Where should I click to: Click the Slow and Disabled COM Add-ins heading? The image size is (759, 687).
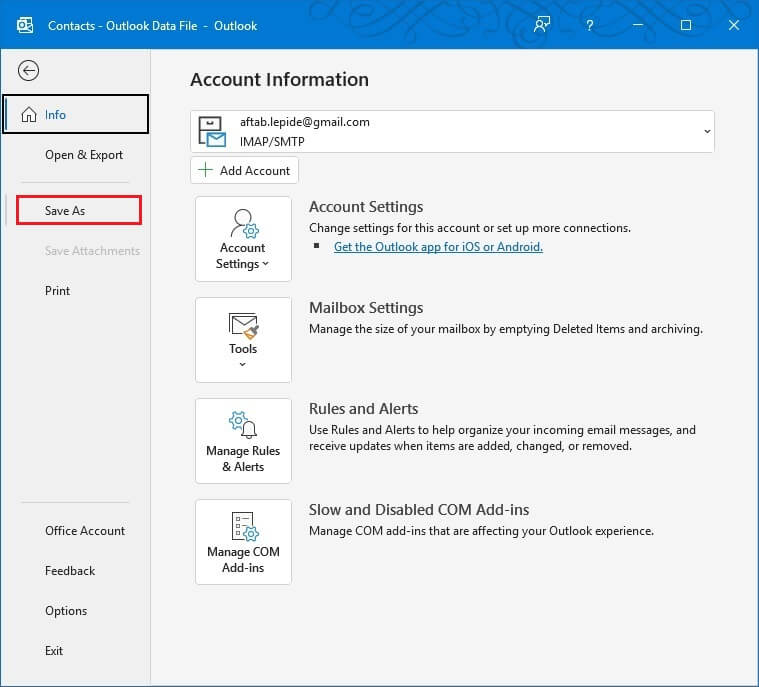pos(419,510)
